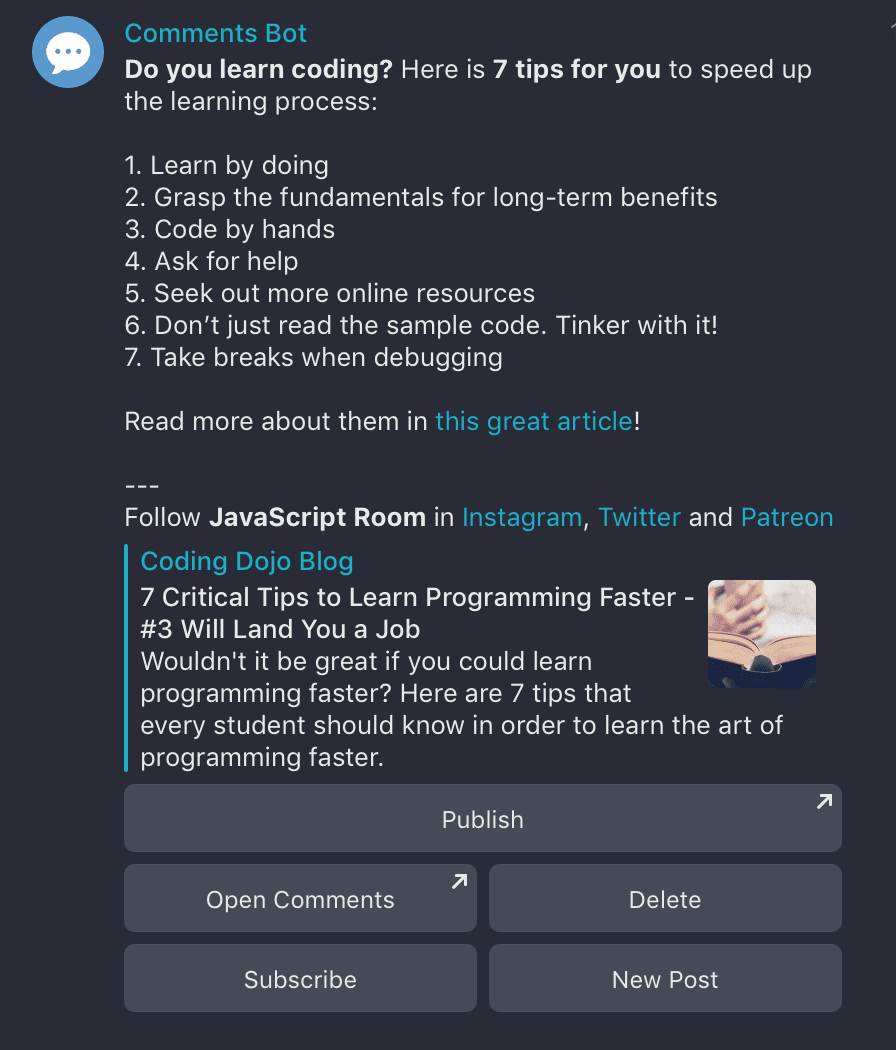Click the arrow icon on Open Comments

coord(459,881)
